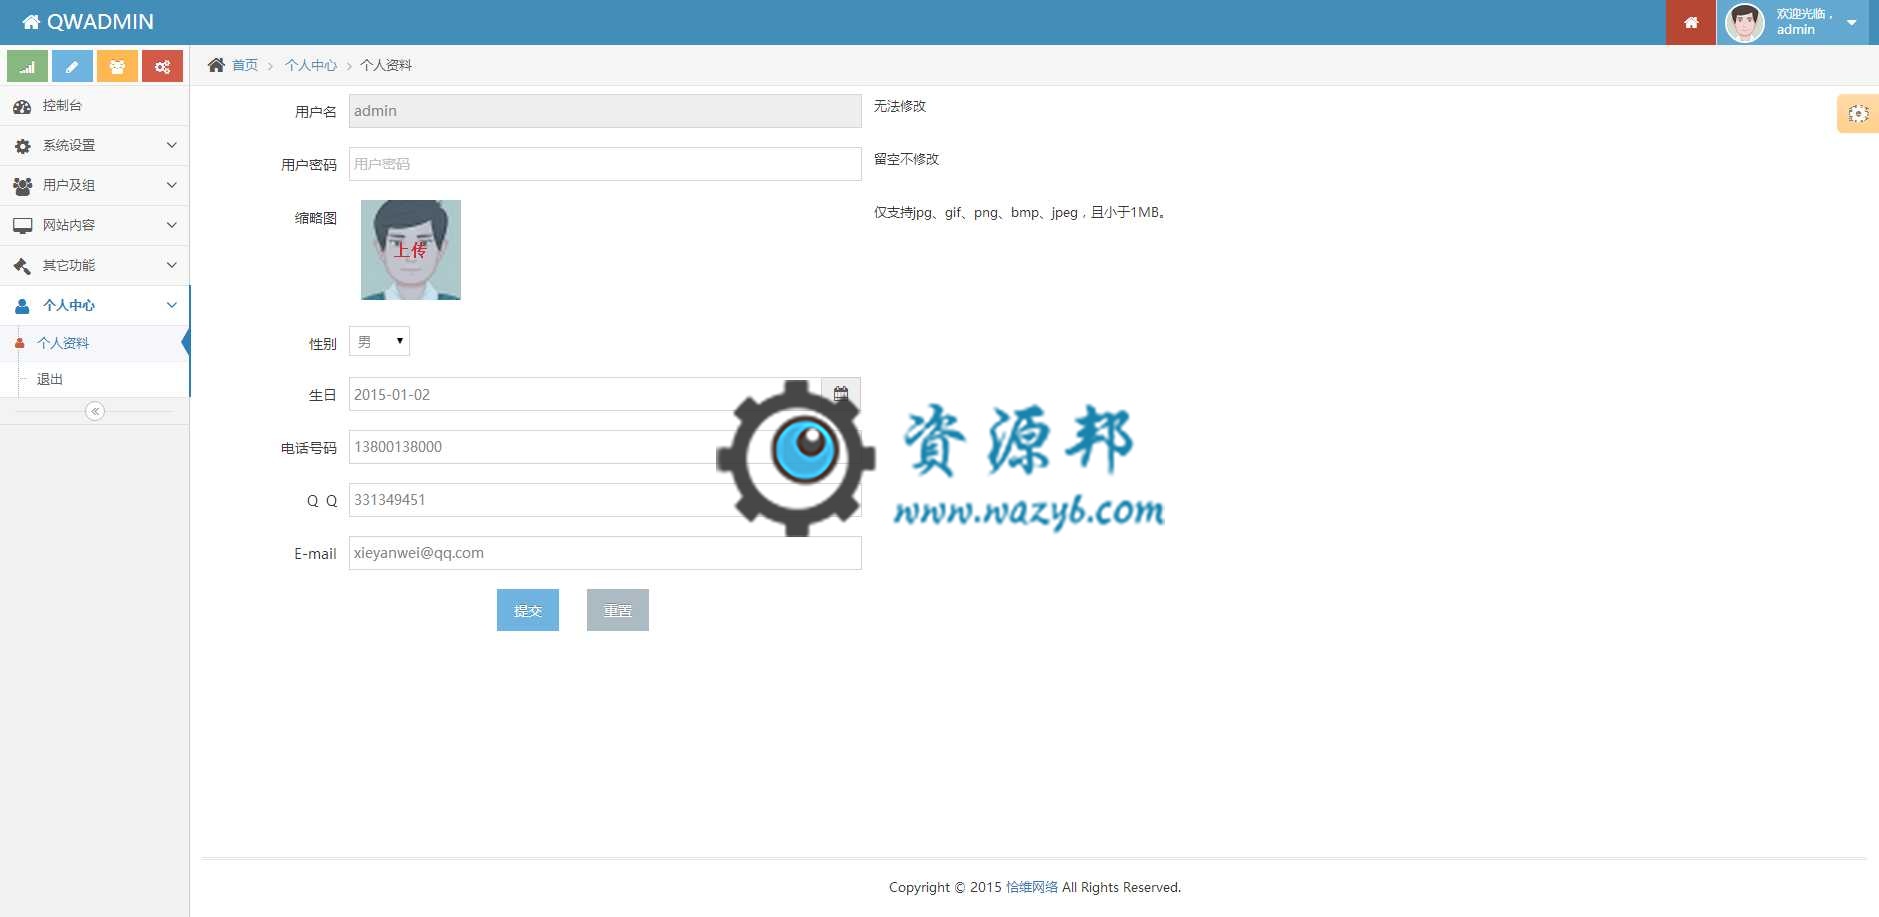
Task: Click the QWADMIN brand title
Action: pos(101,22)
